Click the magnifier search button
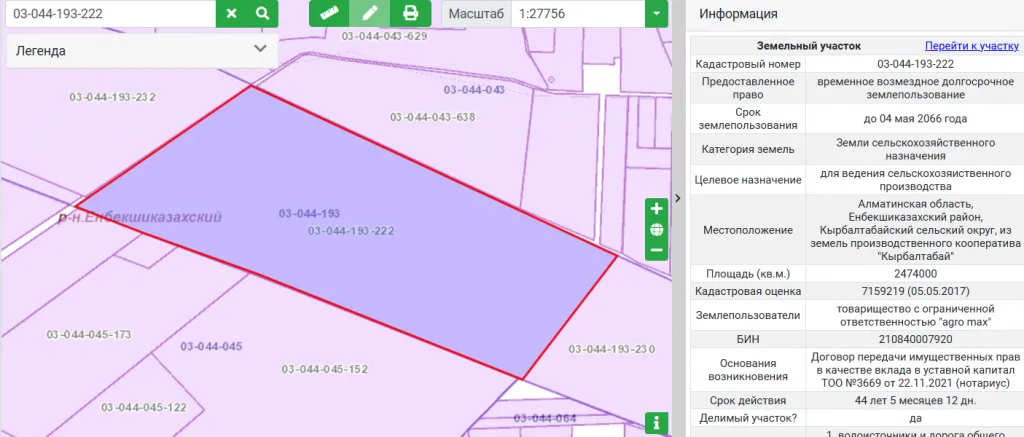The height and width of the screenshot is (437, 1024). click(262, 13)
